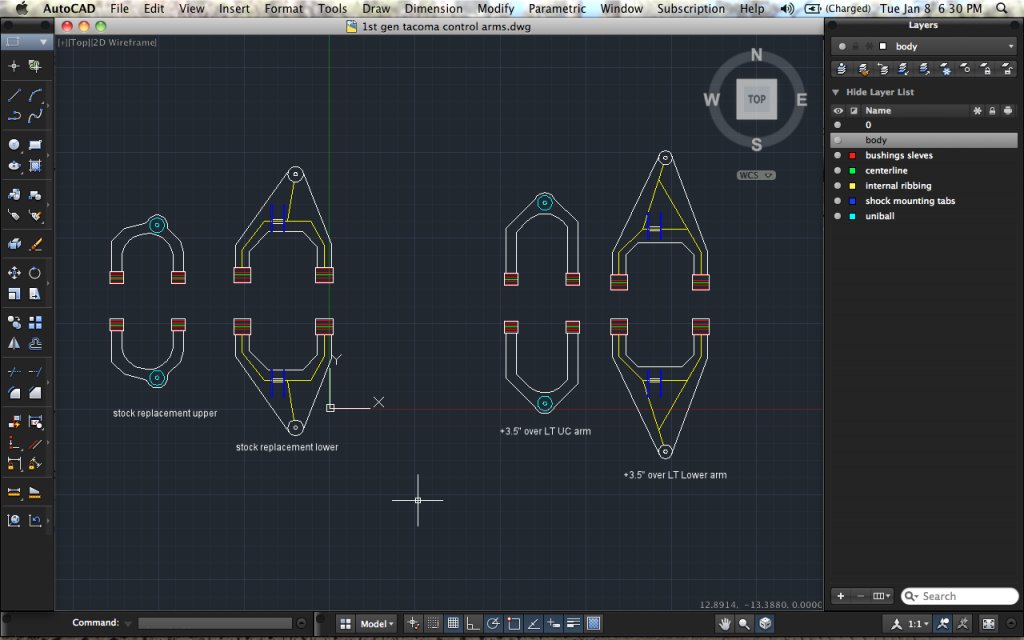This screenshot has height=640, width=1024.
Task: Select the Circle tool
Action: click(14, 144)
